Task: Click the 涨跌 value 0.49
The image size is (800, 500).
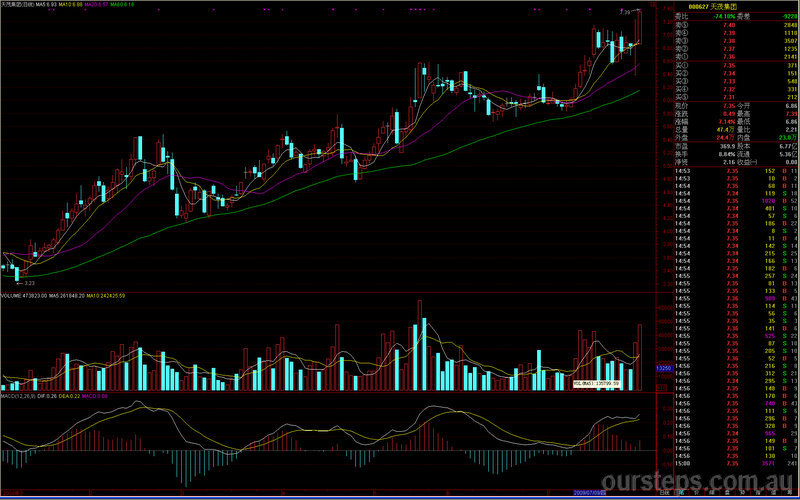Action: 729,114
